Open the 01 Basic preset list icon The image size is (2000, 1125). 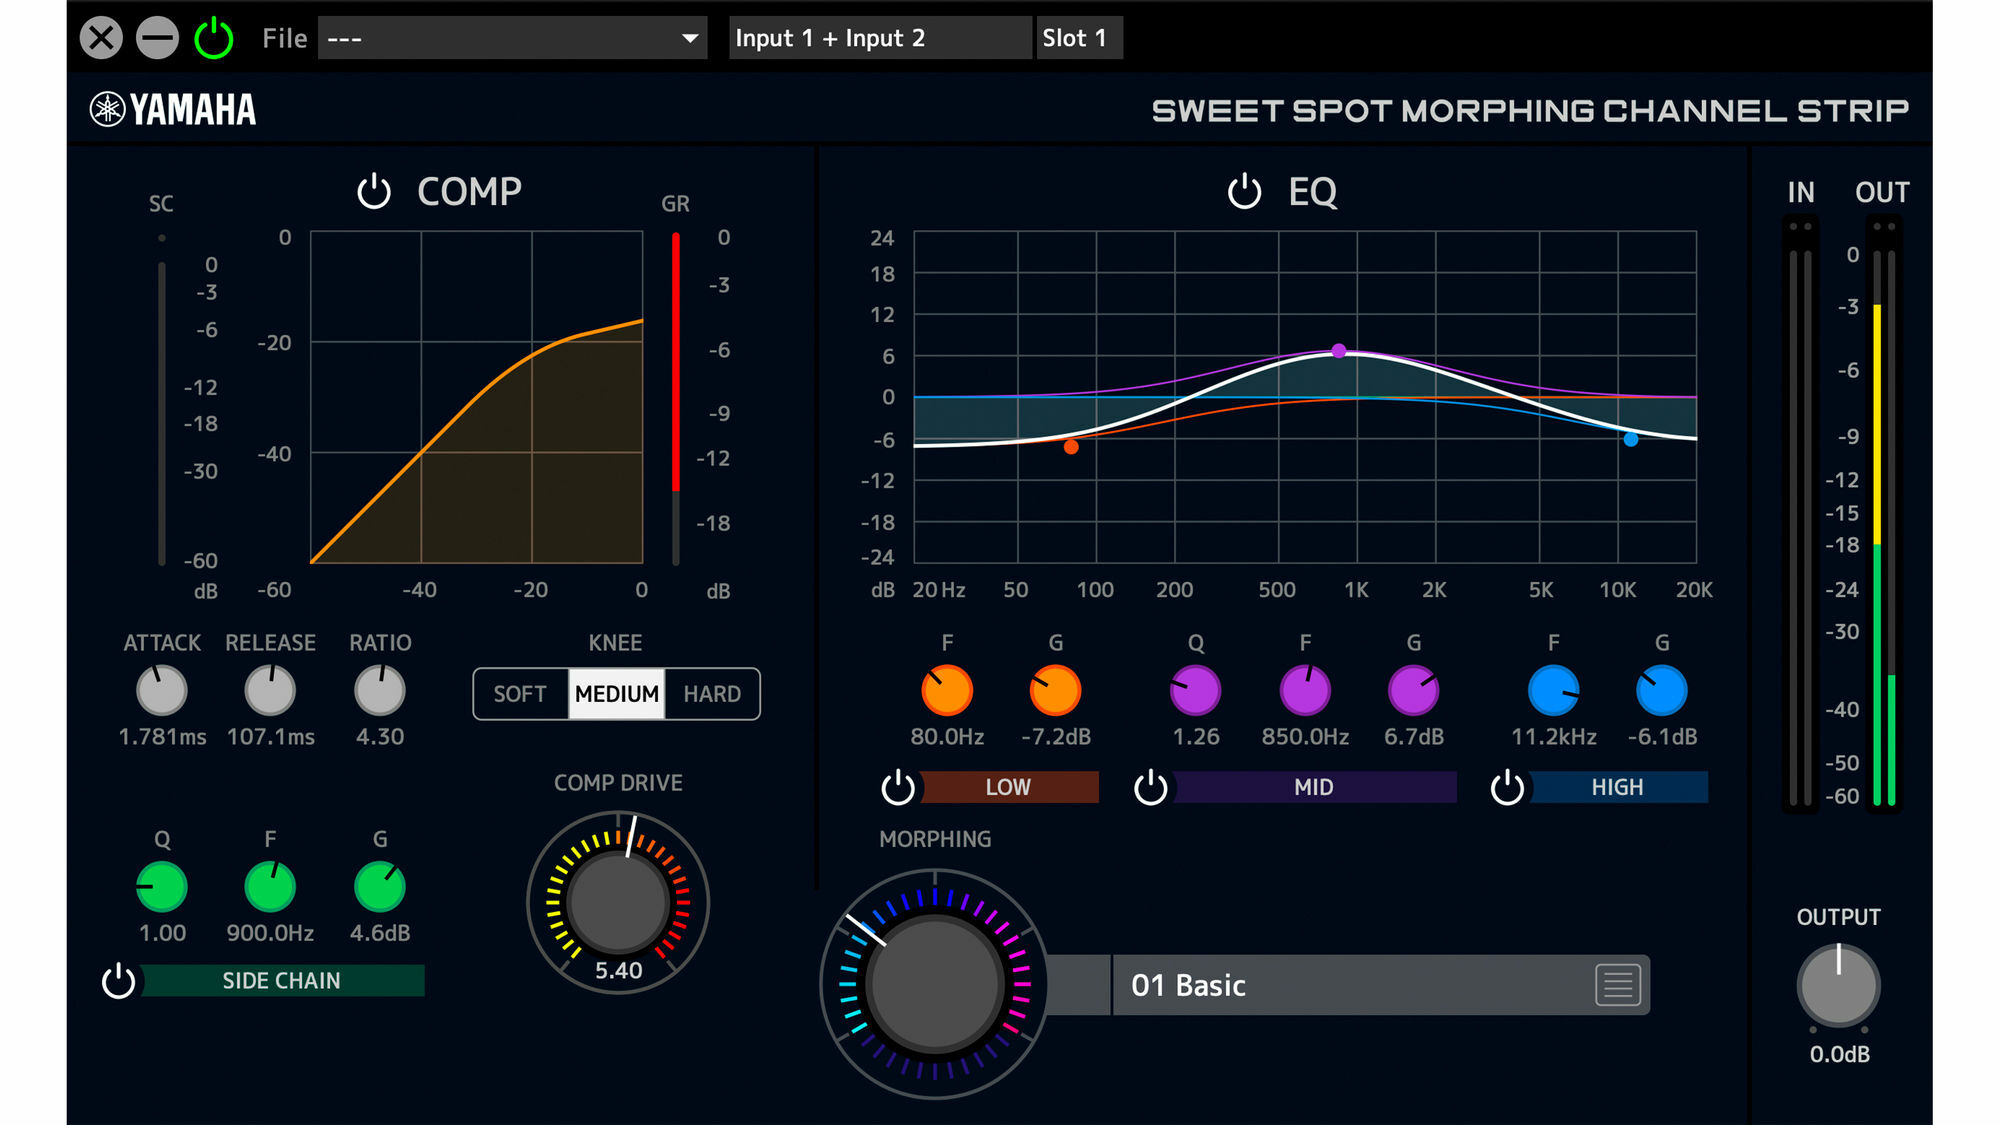tap(1618, 985)
